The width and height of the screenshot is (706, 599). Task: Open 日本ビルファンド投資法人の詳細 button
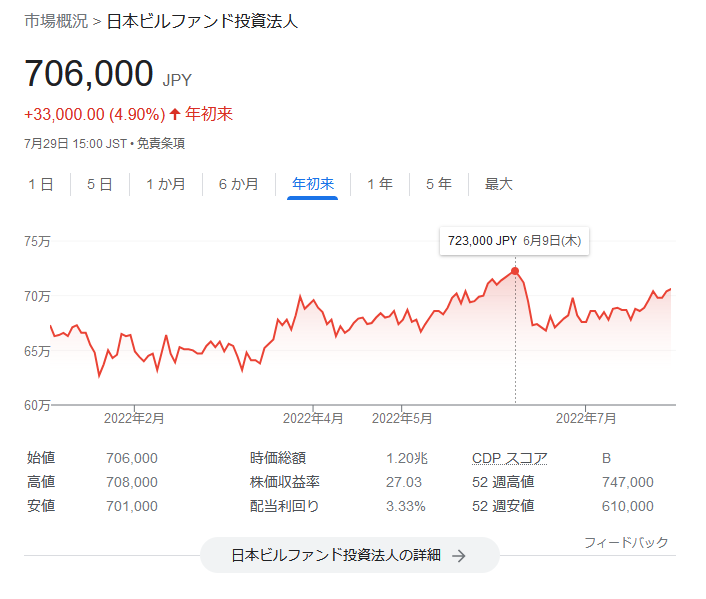click(350, 555)
